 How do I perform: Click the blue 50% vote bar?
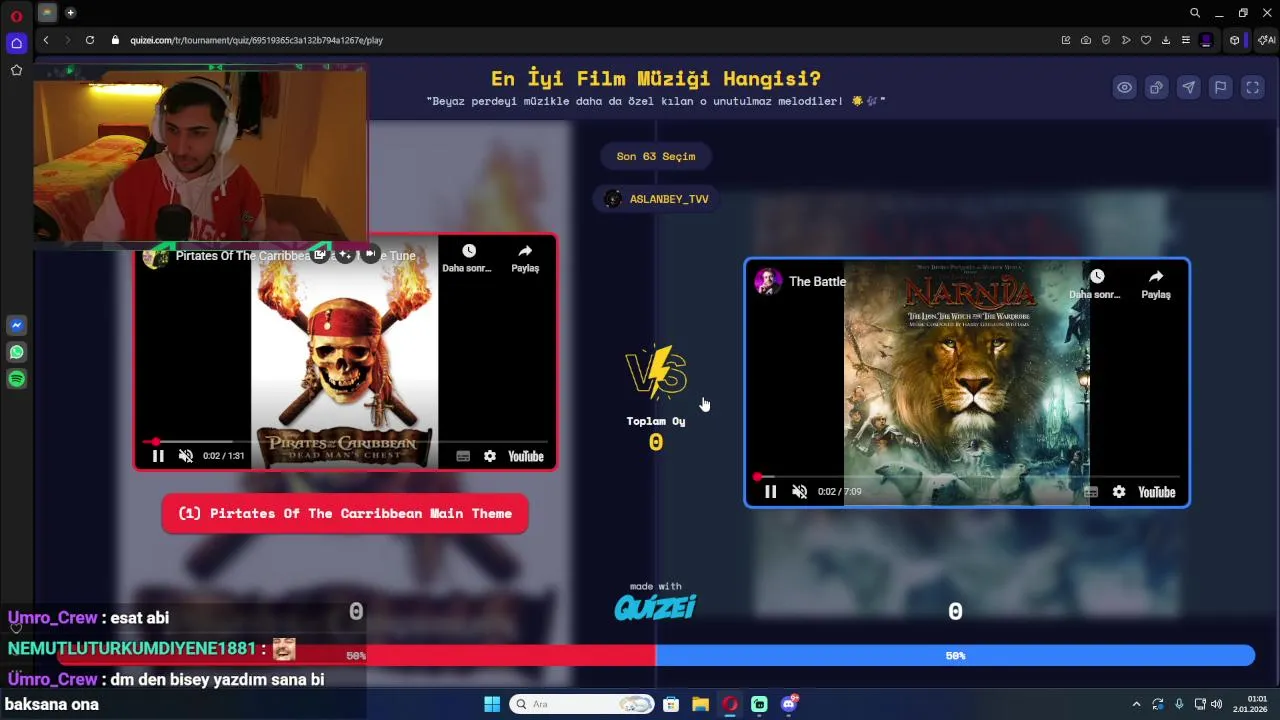point(955,656)
